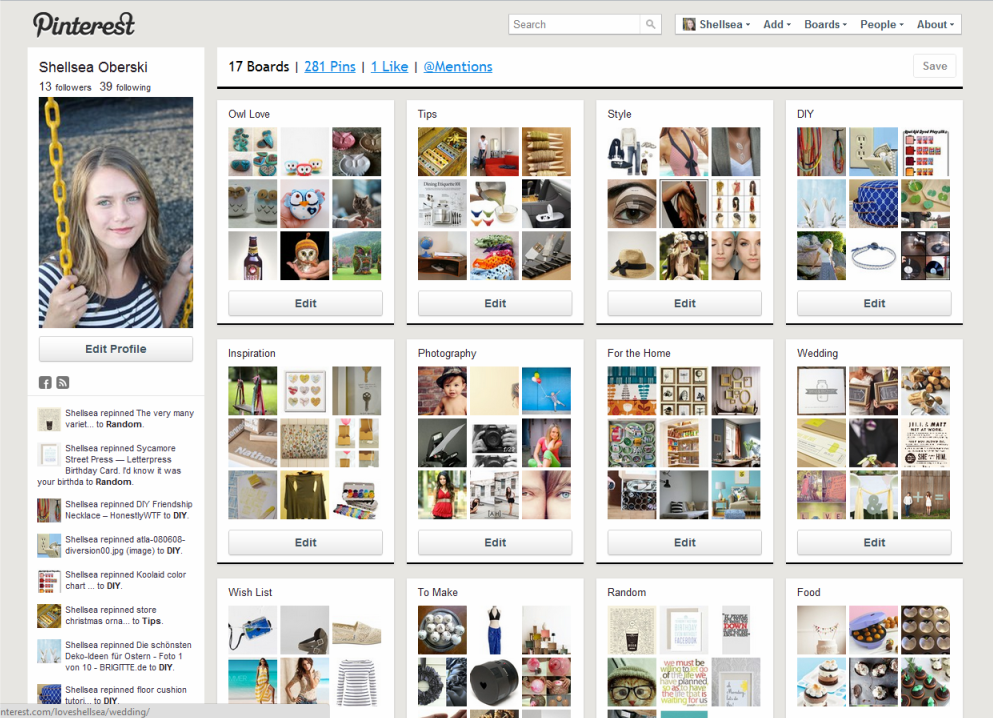The height and width of the screenshot is (718, 993).
Task: Open the @Mentions tab
Action: 458,66
